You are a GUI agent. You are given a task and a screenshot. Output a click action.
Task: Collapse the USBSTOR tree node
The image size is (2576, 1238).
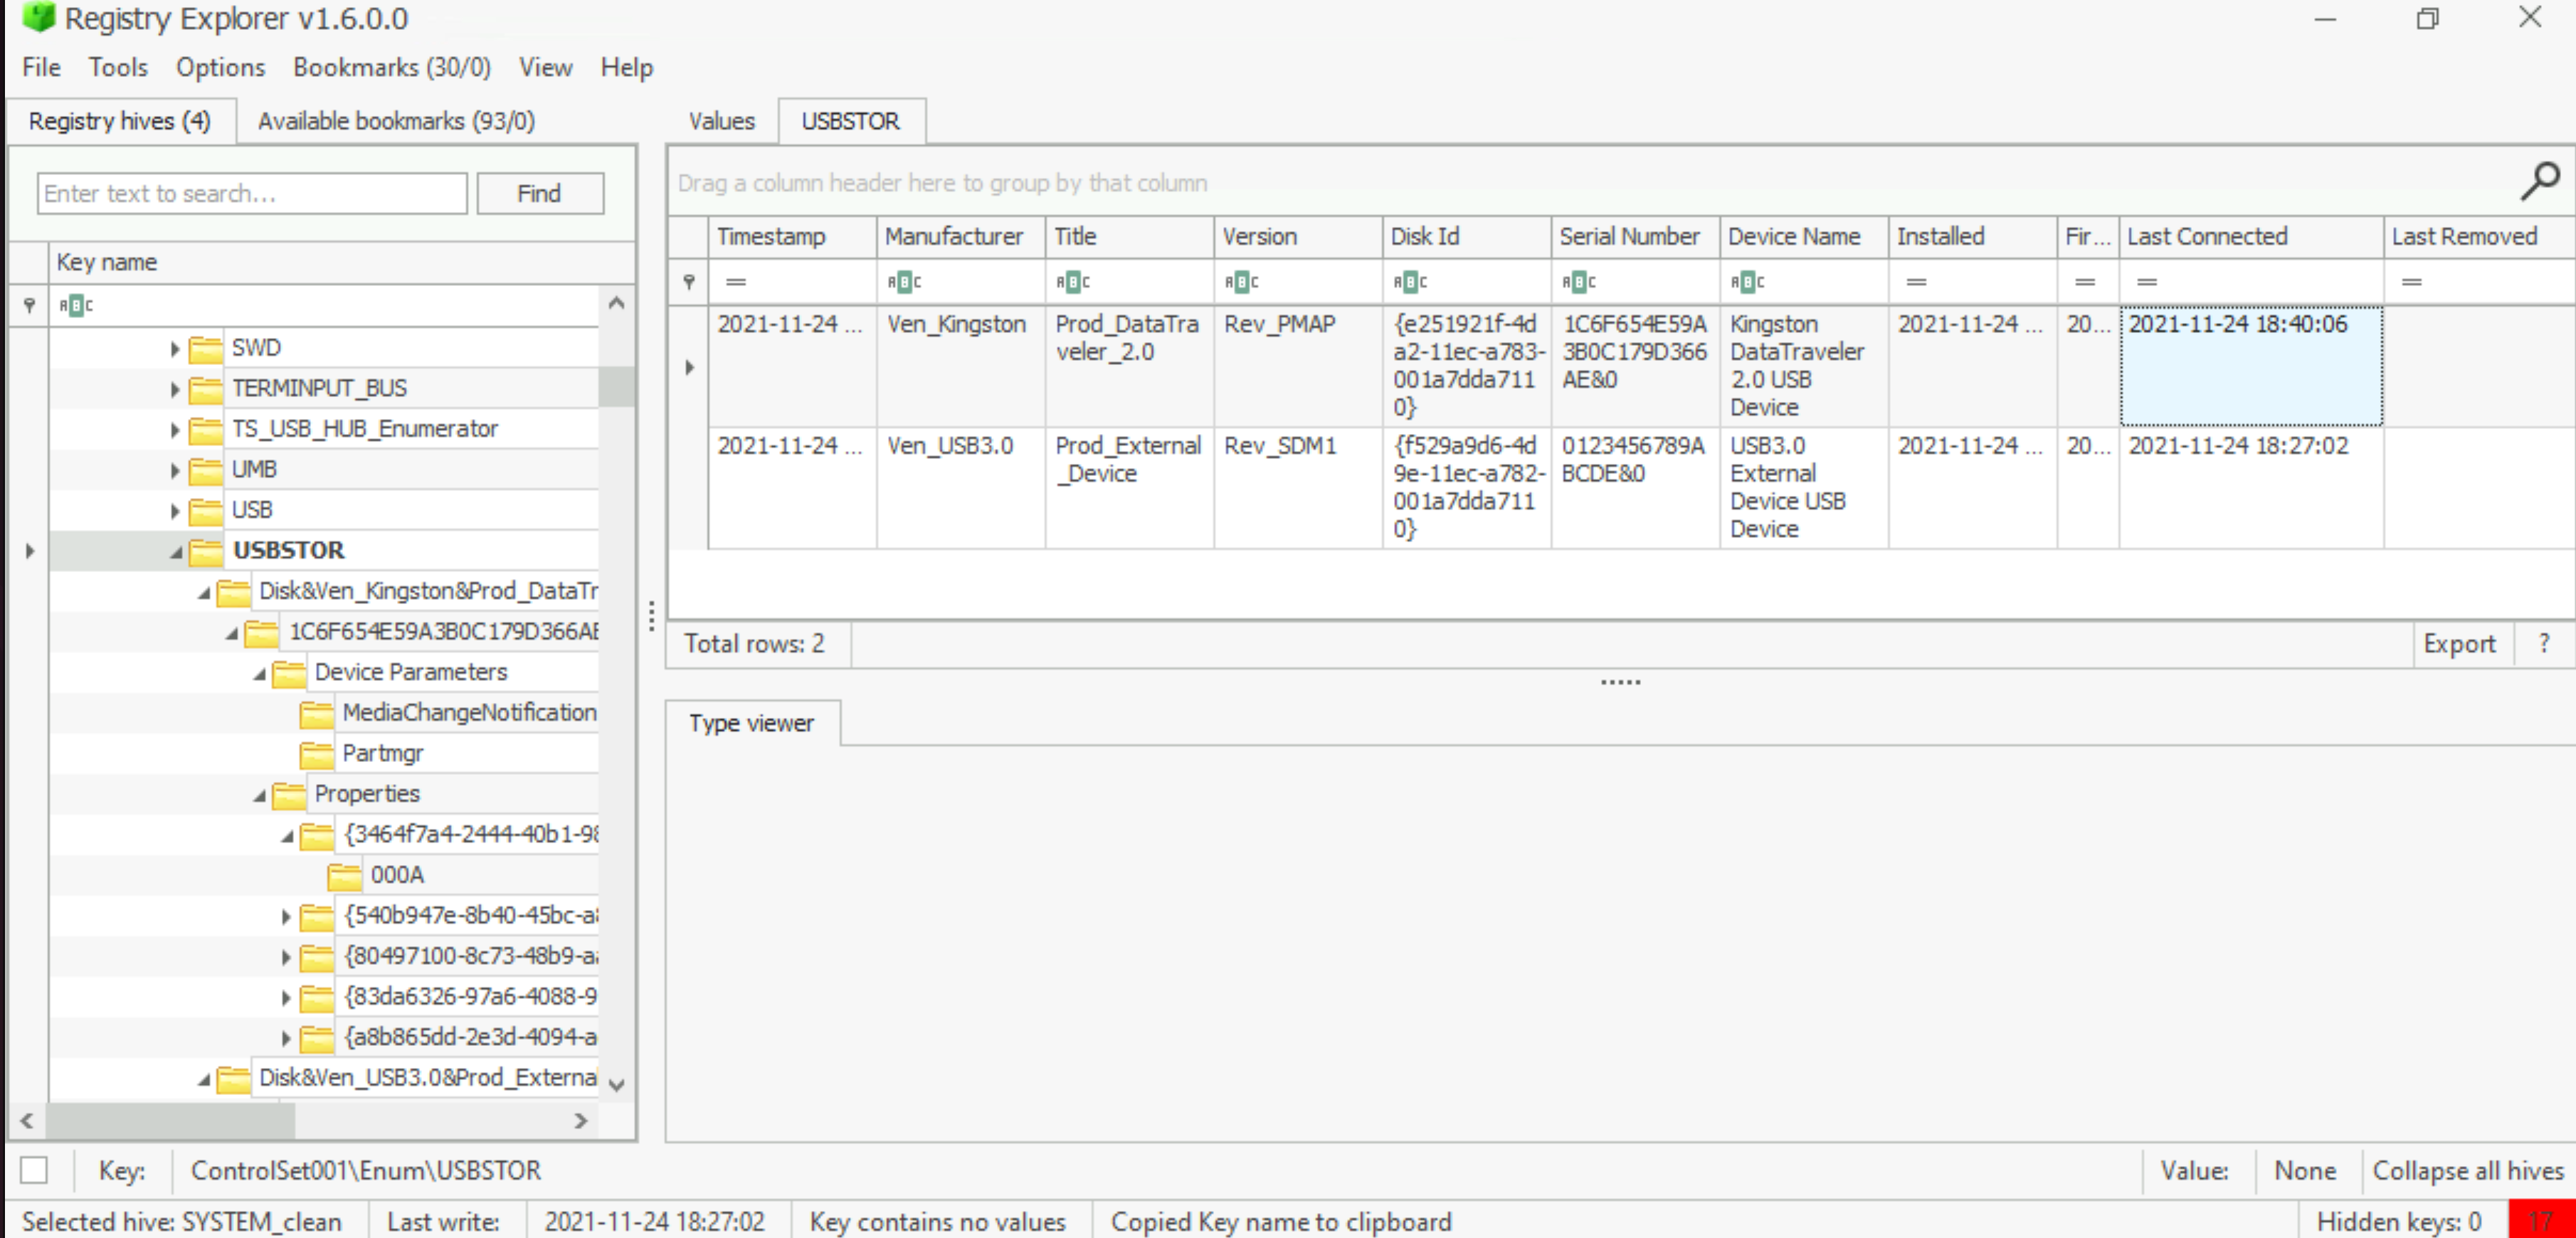coord(176,552)
